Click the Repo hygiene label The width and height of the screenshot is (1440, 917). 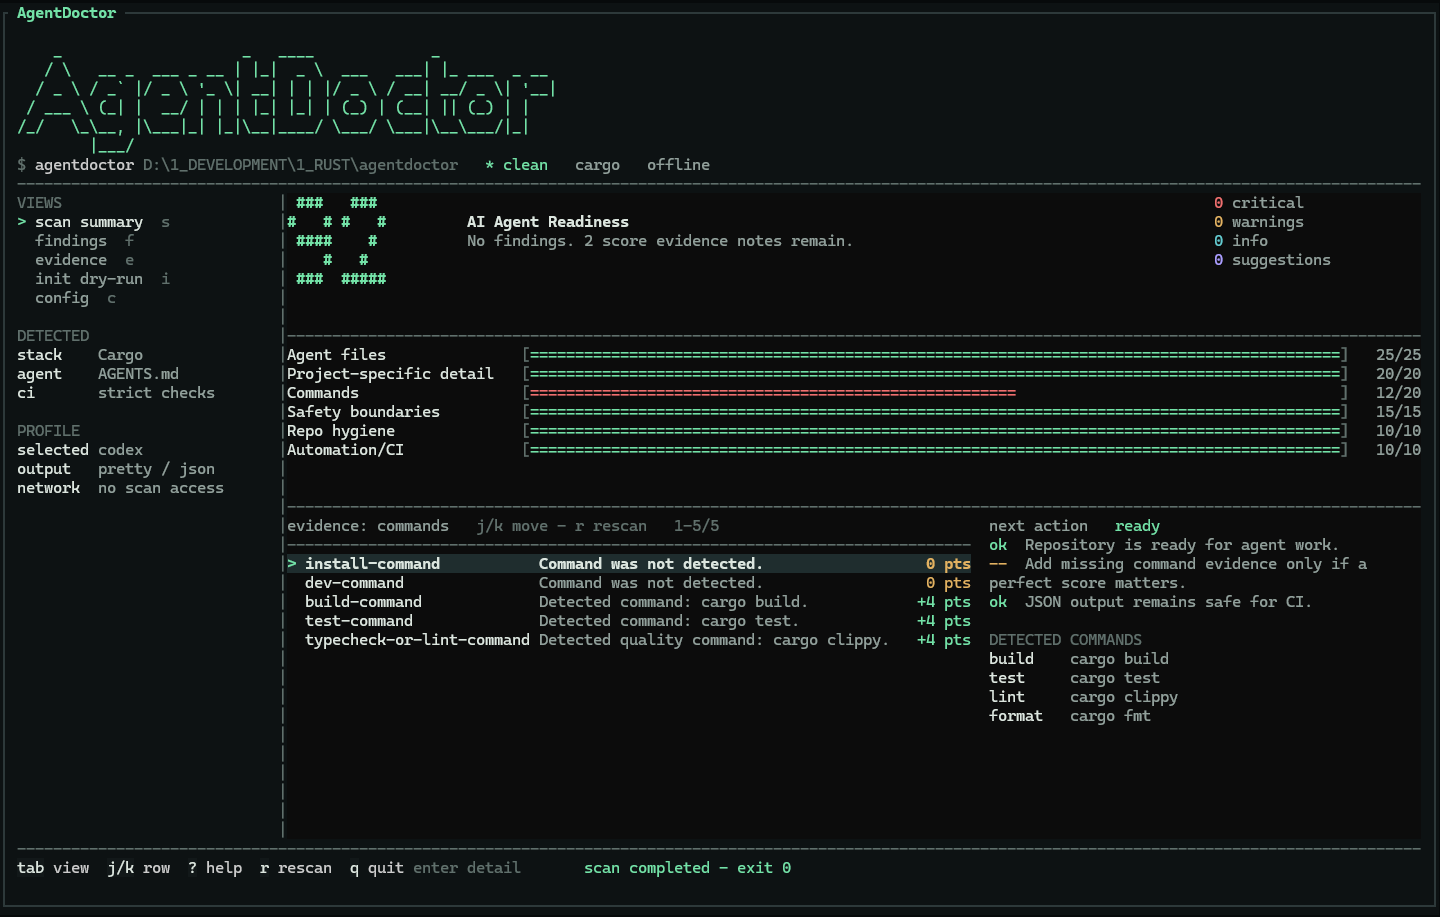341,431
